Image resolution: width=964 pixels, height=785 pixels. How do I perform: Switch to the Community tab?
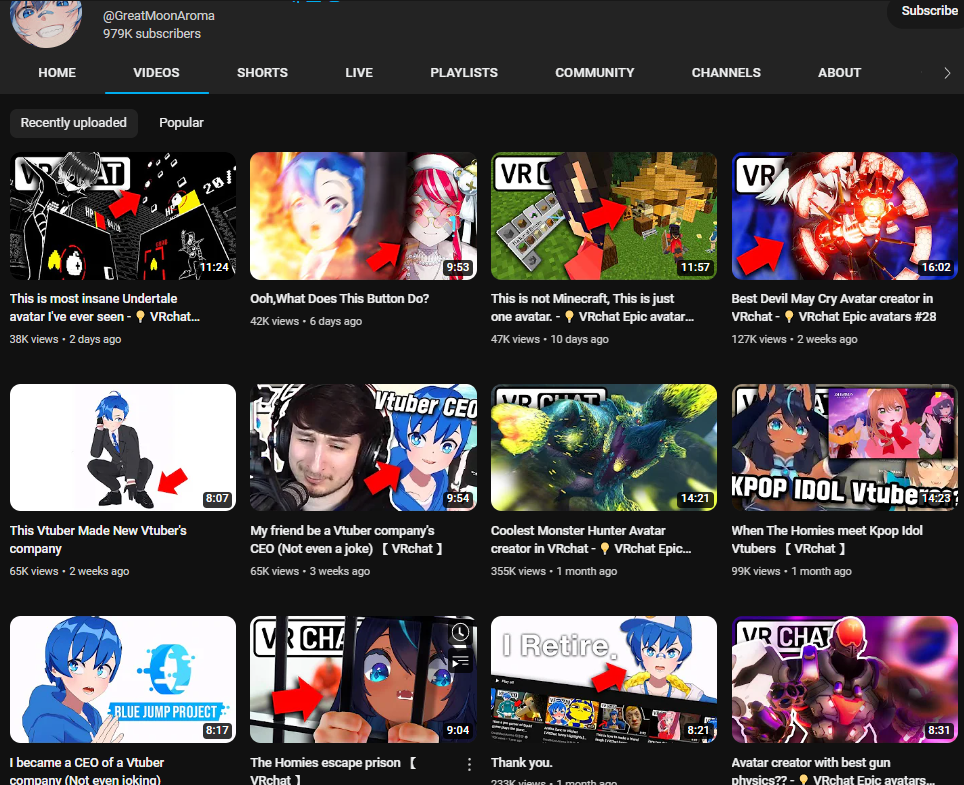[x=595, y=73]
